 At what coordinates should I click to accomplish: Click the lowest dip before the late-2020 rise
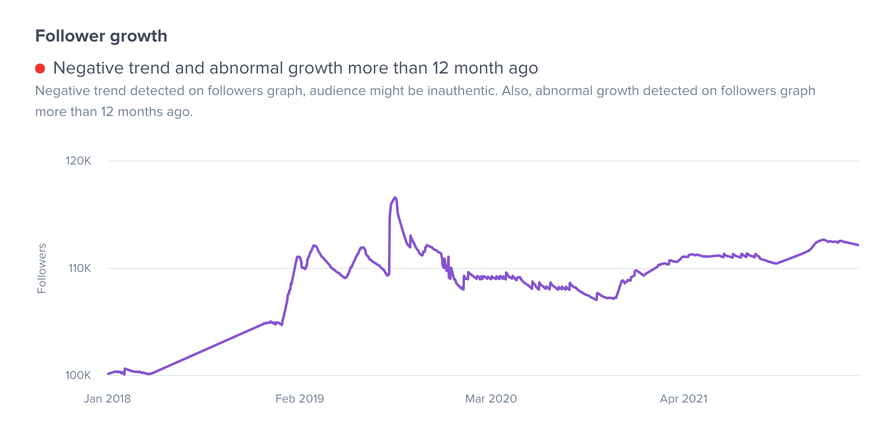point(597,299)
